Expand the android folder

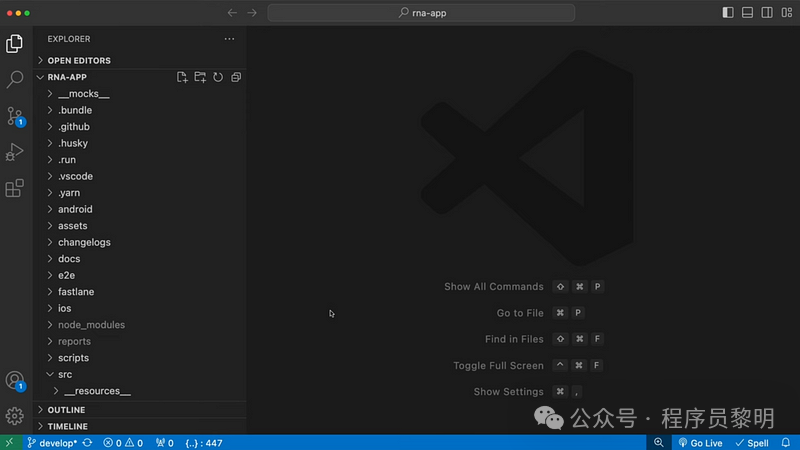click(x=140, y=209)
